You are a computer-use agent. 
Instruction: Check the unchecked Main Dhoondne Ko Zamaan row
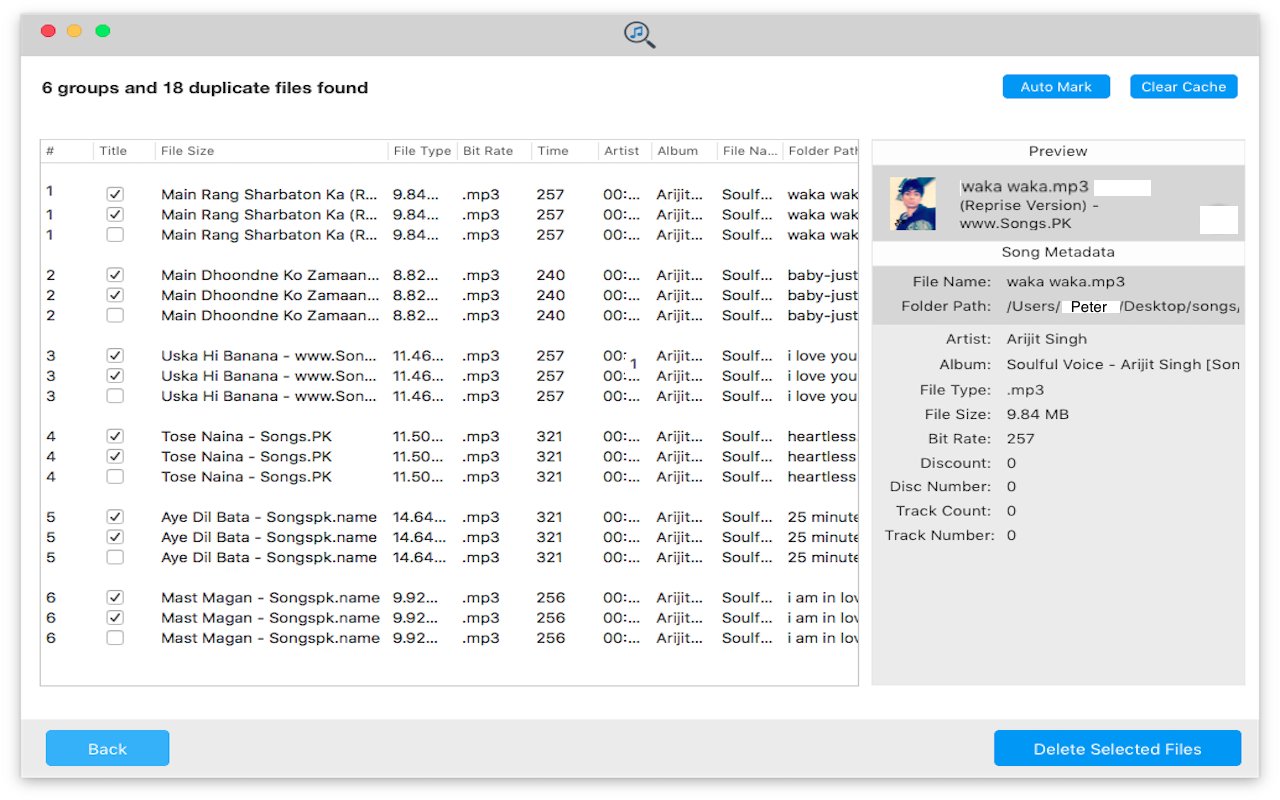click(x=115, y=315)
